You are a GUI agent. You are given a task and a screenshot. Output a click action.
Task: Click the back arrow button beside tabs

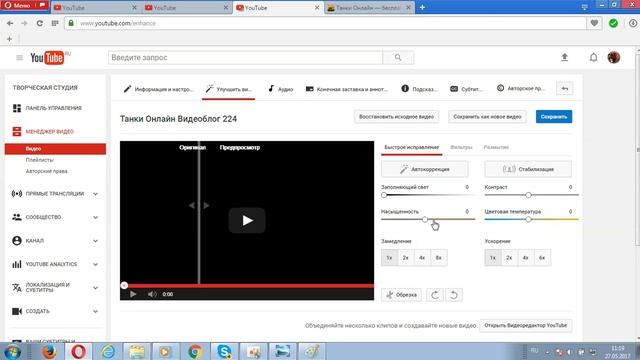[564, 89]
